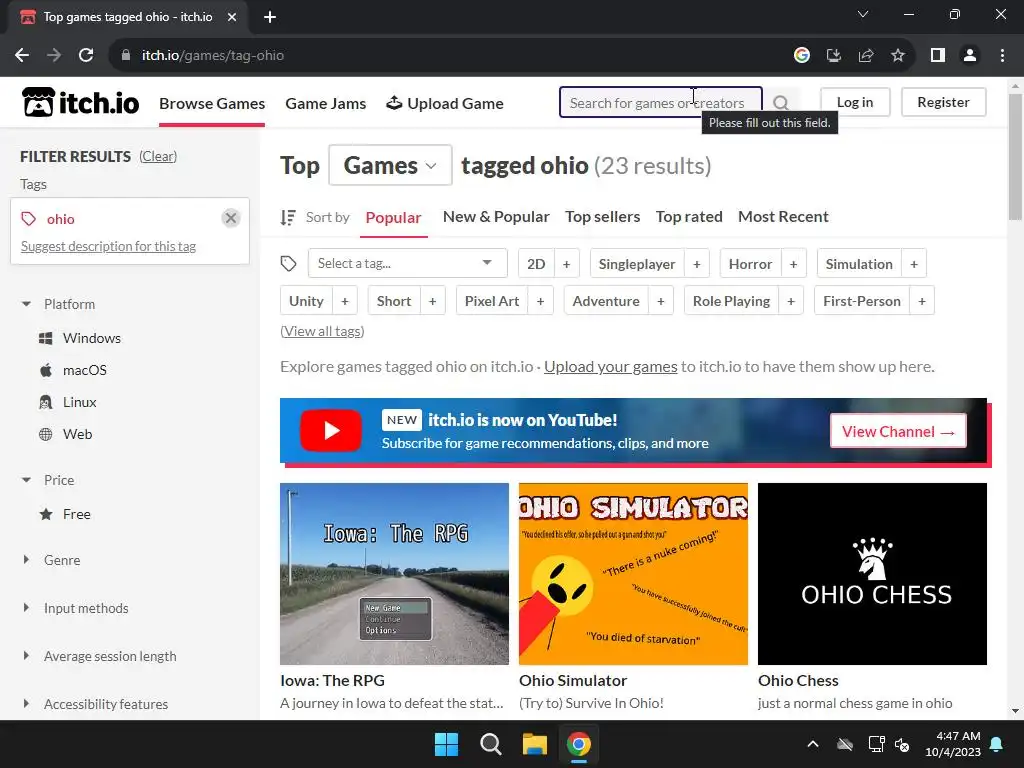Click the View Channel button

[898, 431]
